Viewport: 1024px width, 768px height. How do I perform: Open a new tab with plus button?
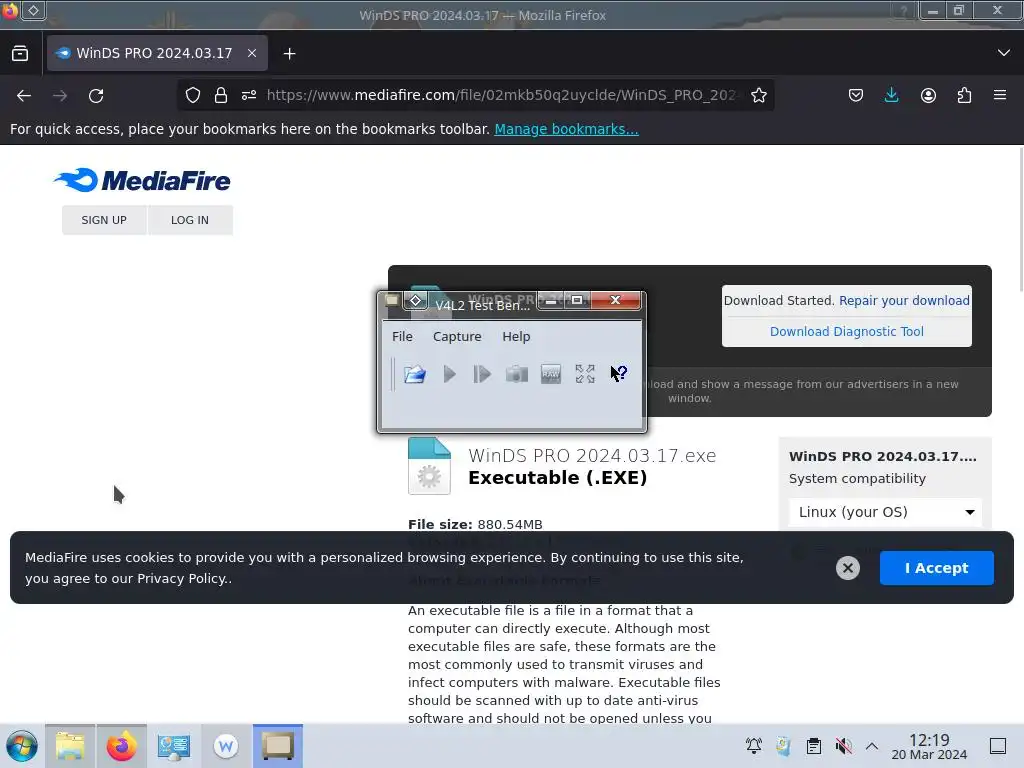point(289,54)
